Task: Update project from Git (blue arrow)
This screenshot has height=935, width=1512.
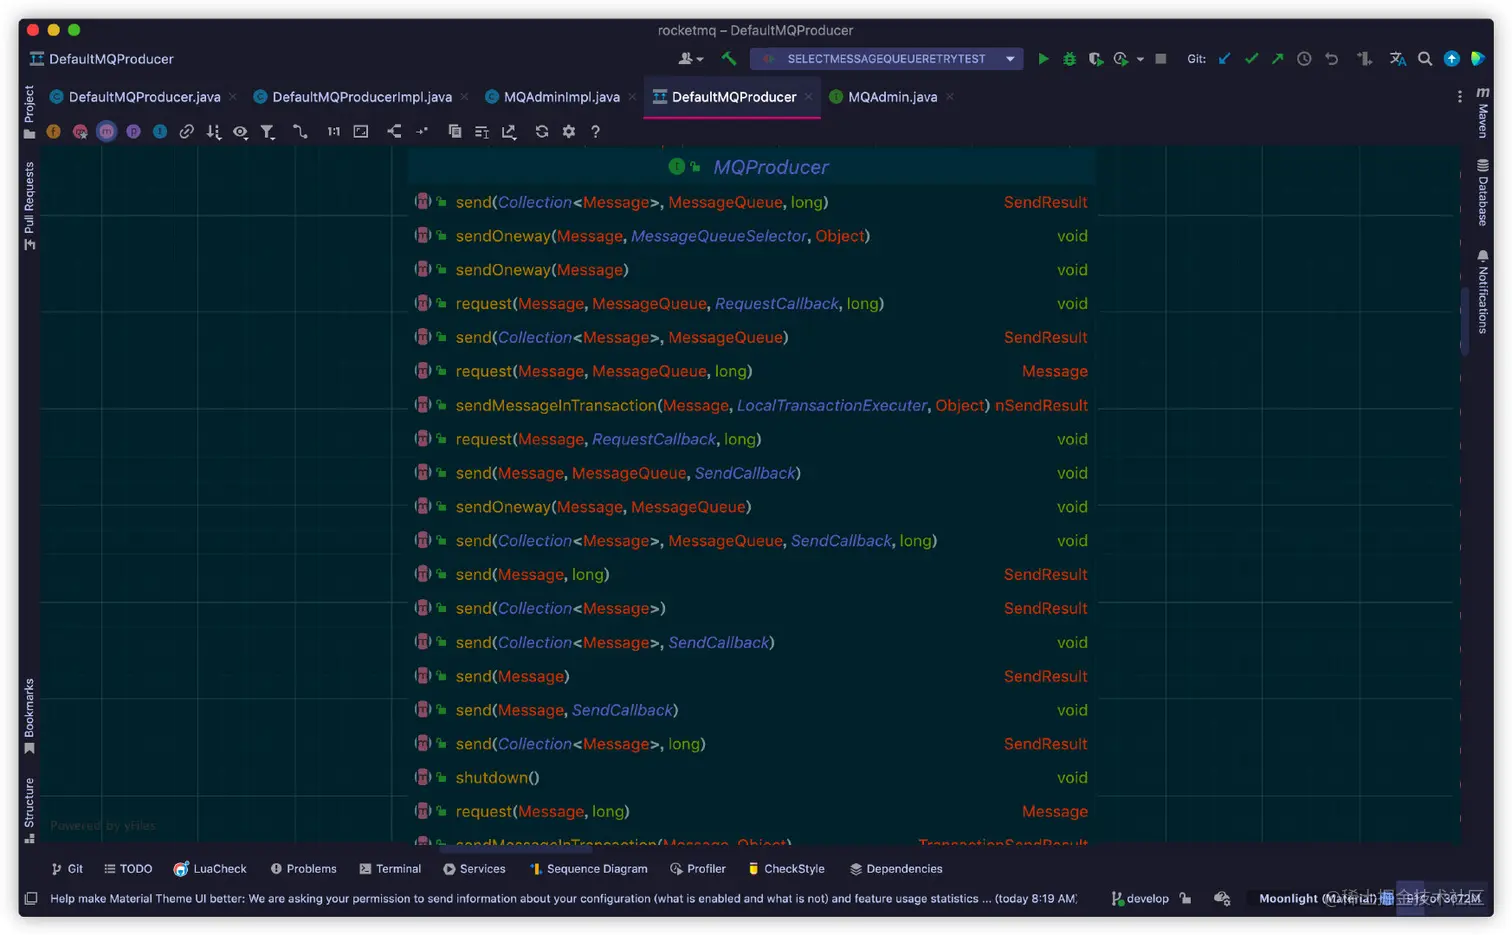Action: tap(1225, 59)
